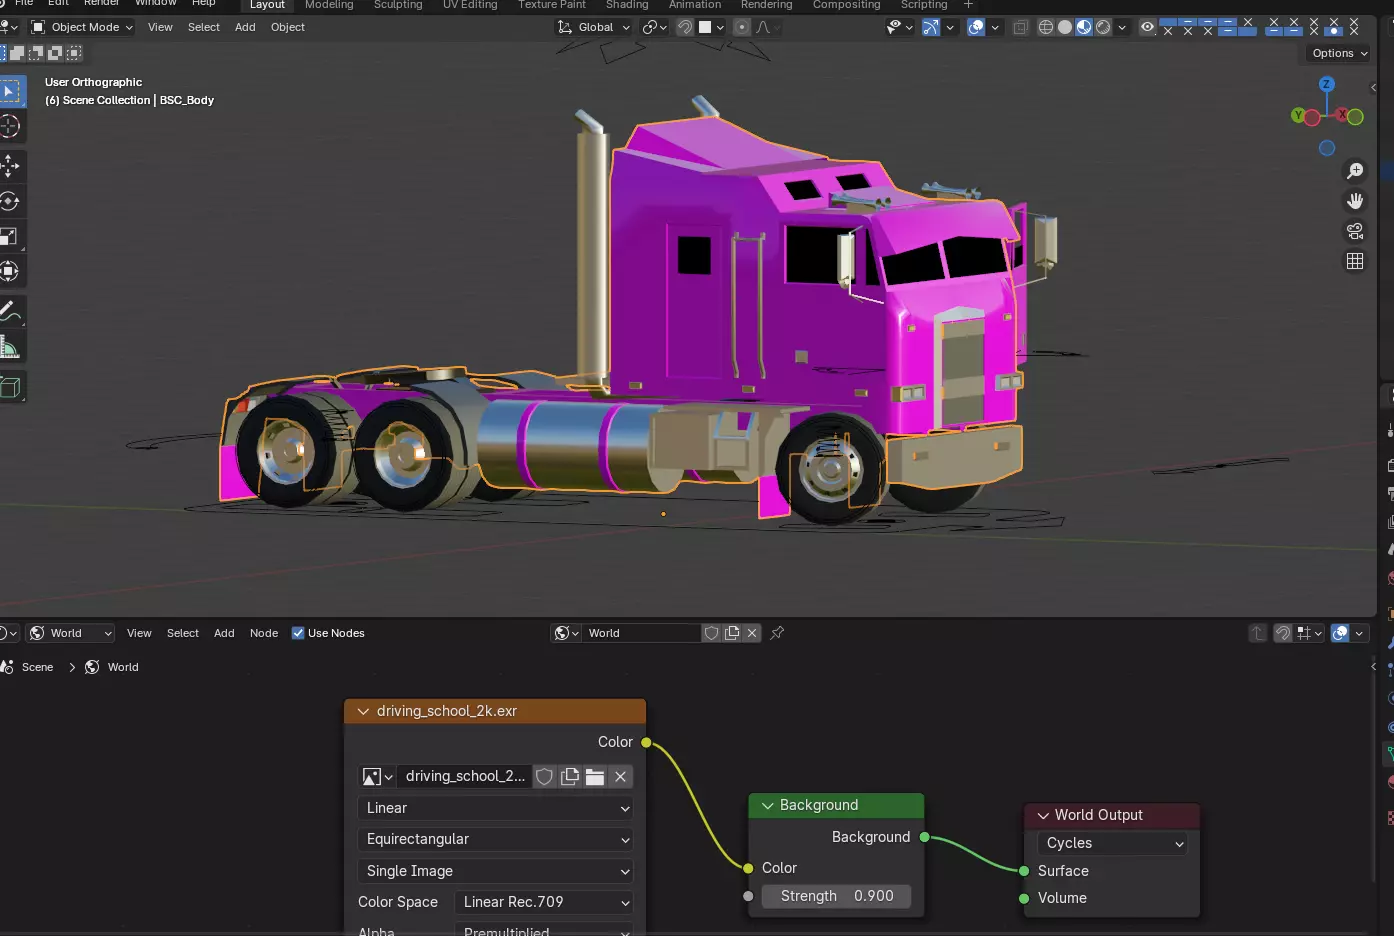Open the Equirectangular projection dropdown
The image size is (1394, 936).
[x=496, y=839]
